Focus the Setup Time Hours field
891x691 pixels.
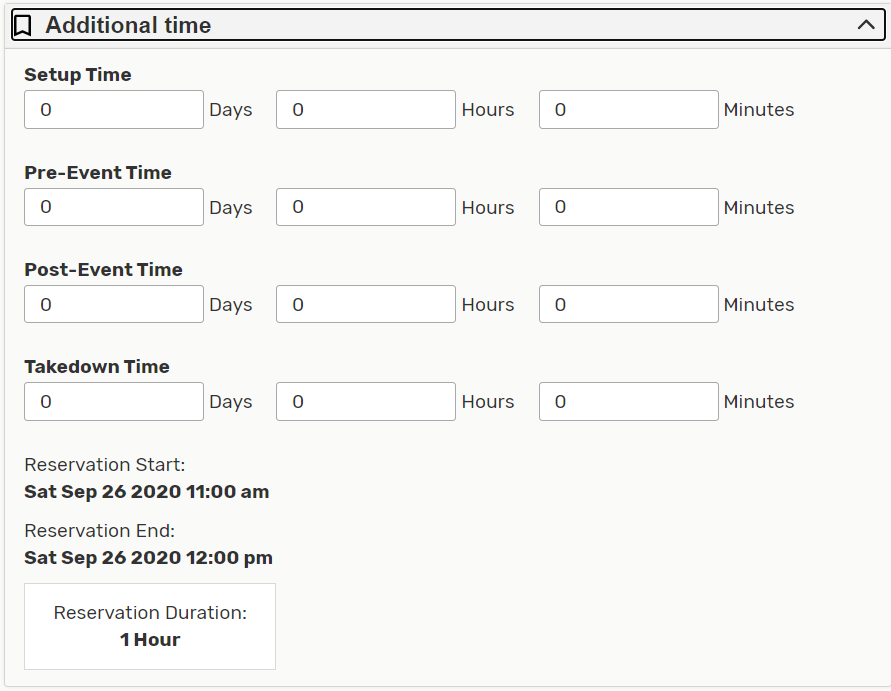point(366,110)
